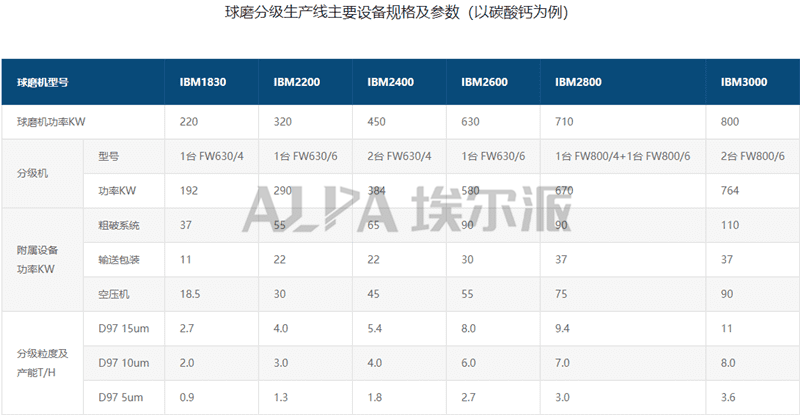Click the IBM2800 column header
The image size is (800, 415).
(x=578, y=83)
